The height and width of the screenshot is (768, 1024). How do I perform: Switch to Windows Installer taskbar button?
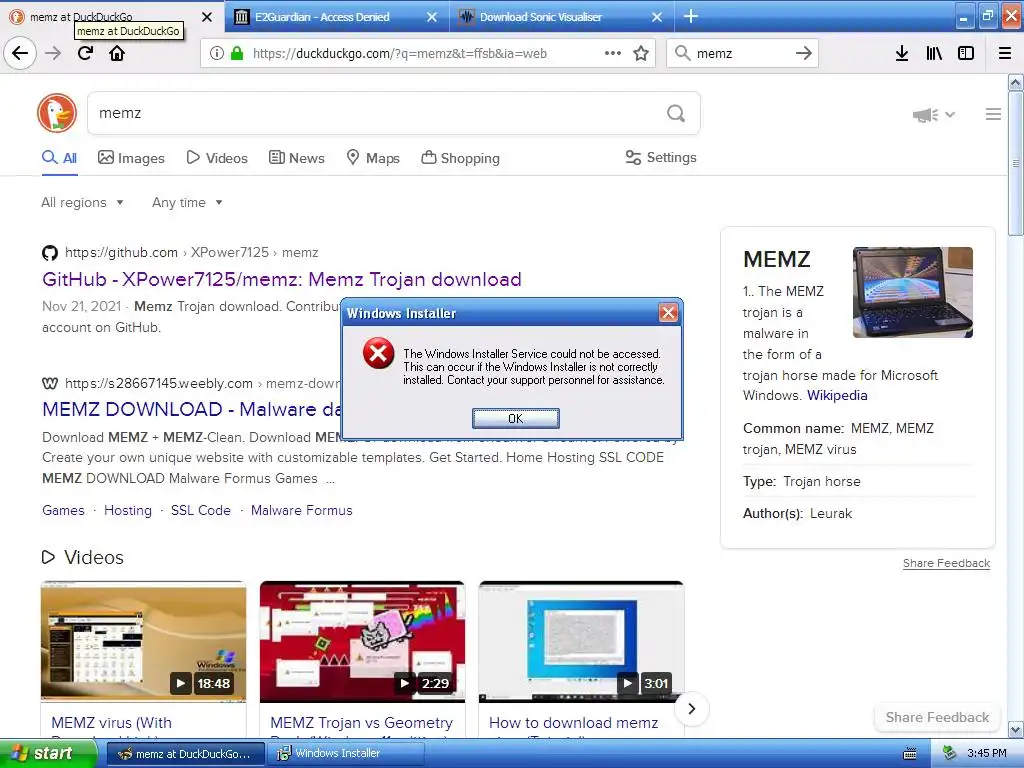click(345, 754)
